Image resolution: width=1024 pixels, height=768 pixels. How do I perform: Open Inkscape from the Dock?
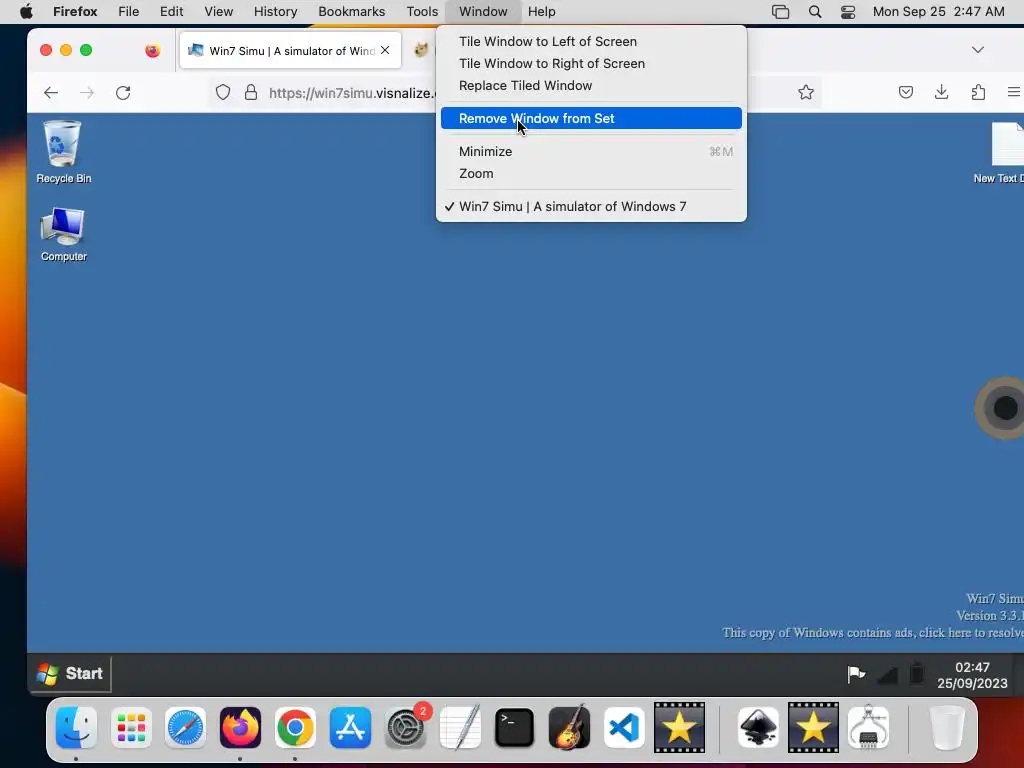(758, 727)
